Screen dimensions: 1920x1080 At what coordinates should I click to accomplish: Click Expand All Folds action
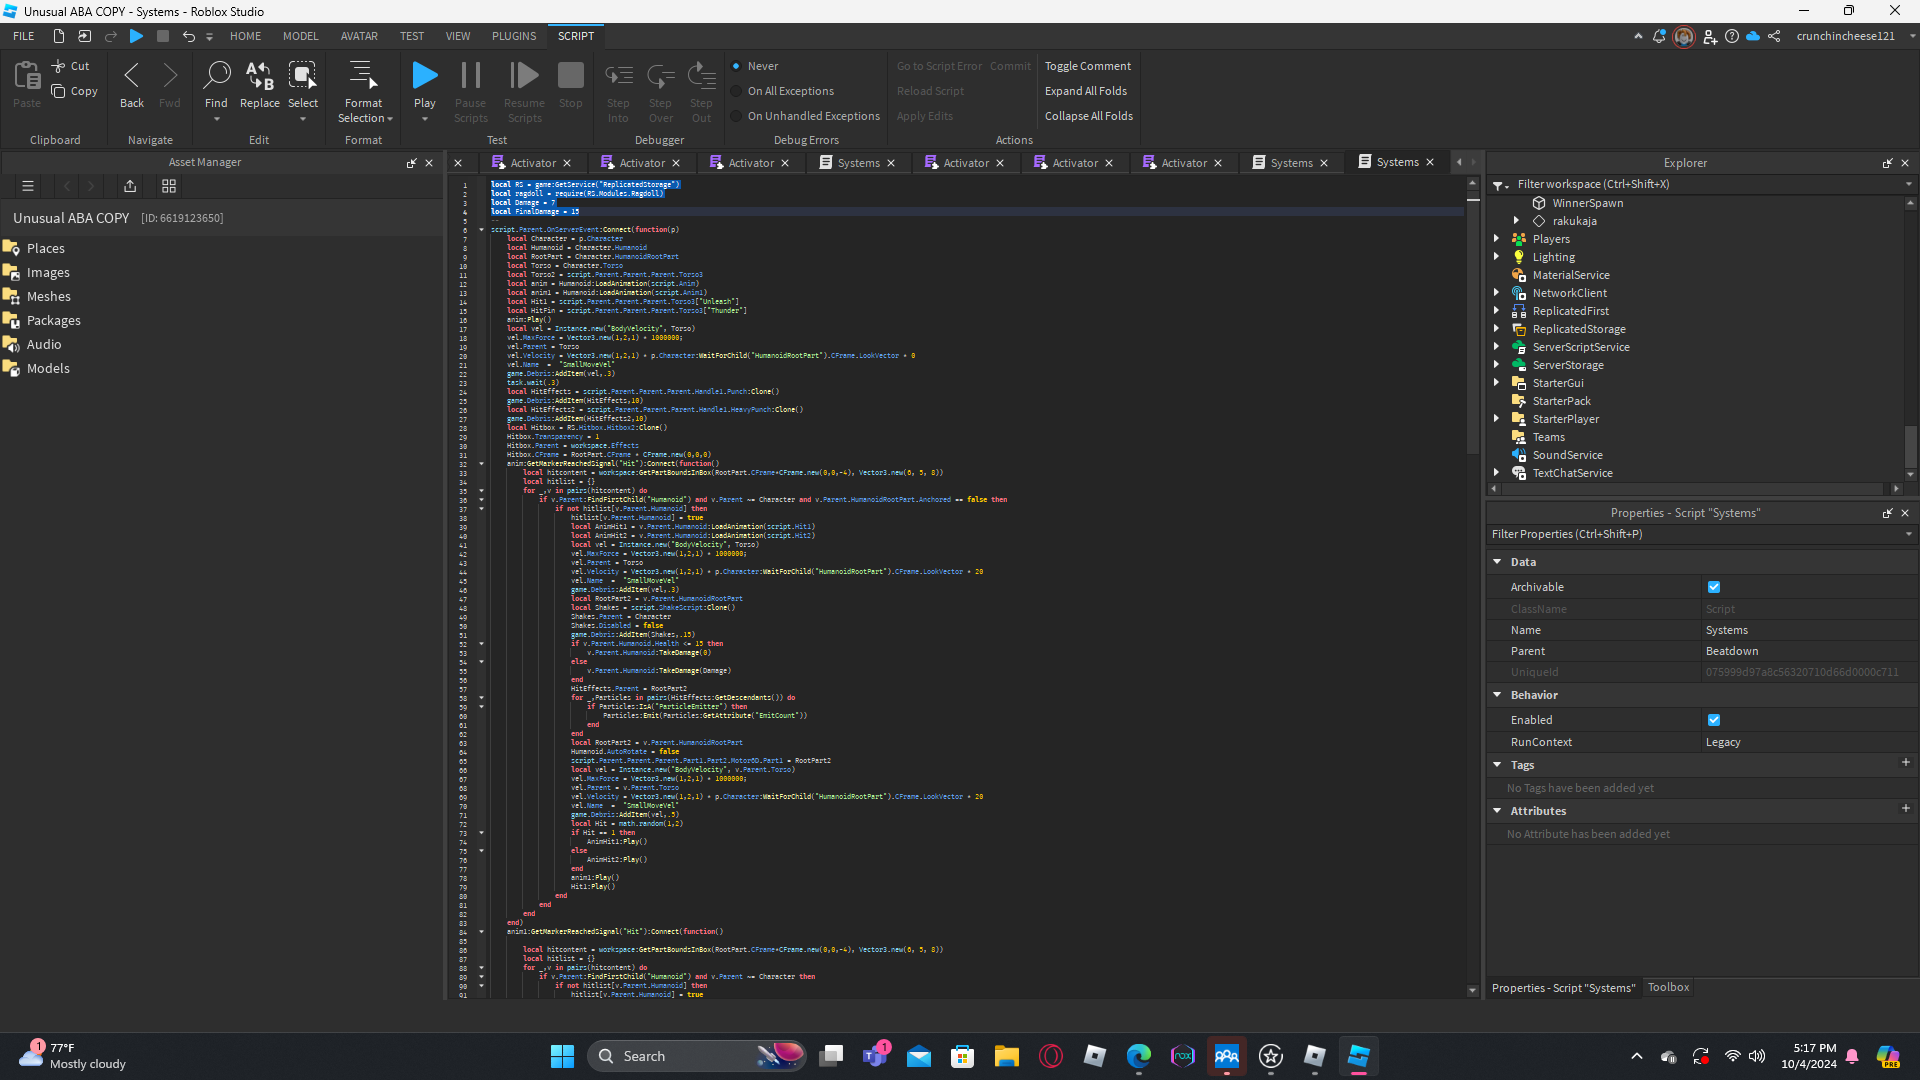[x=1086, y=91]
